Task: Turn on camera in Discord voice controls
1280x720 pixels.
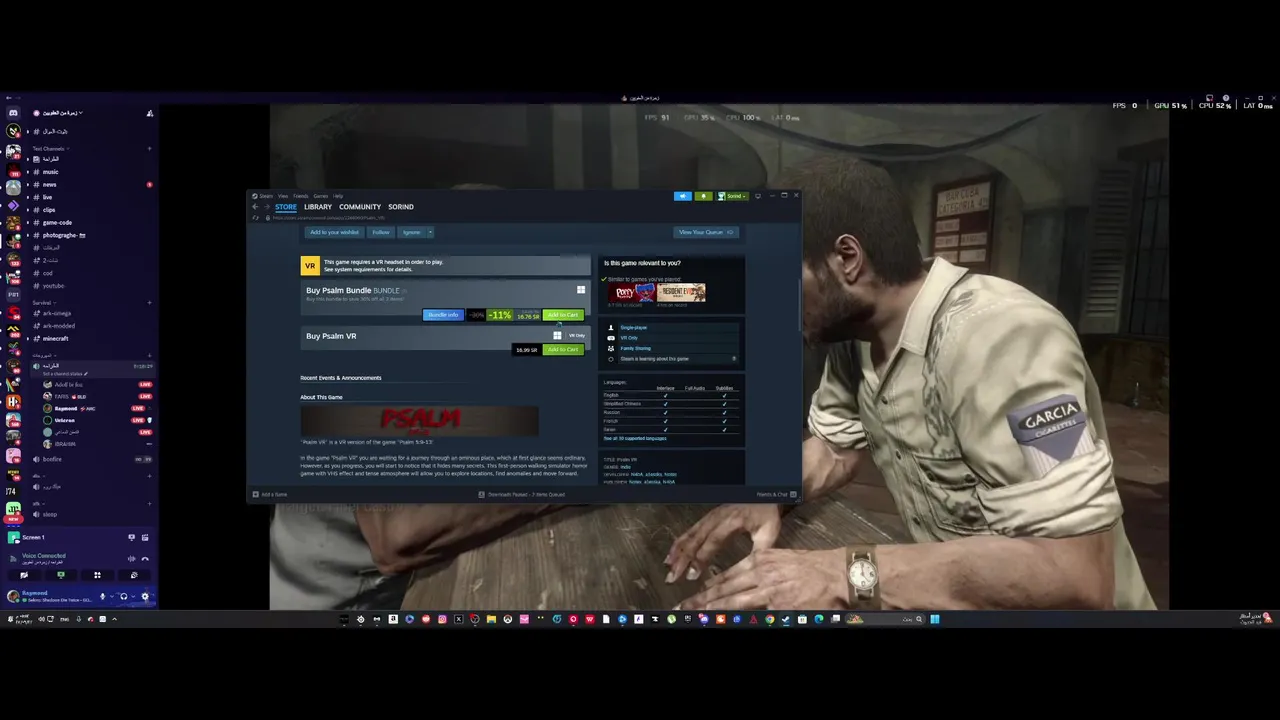Action: tap(24, 575)
